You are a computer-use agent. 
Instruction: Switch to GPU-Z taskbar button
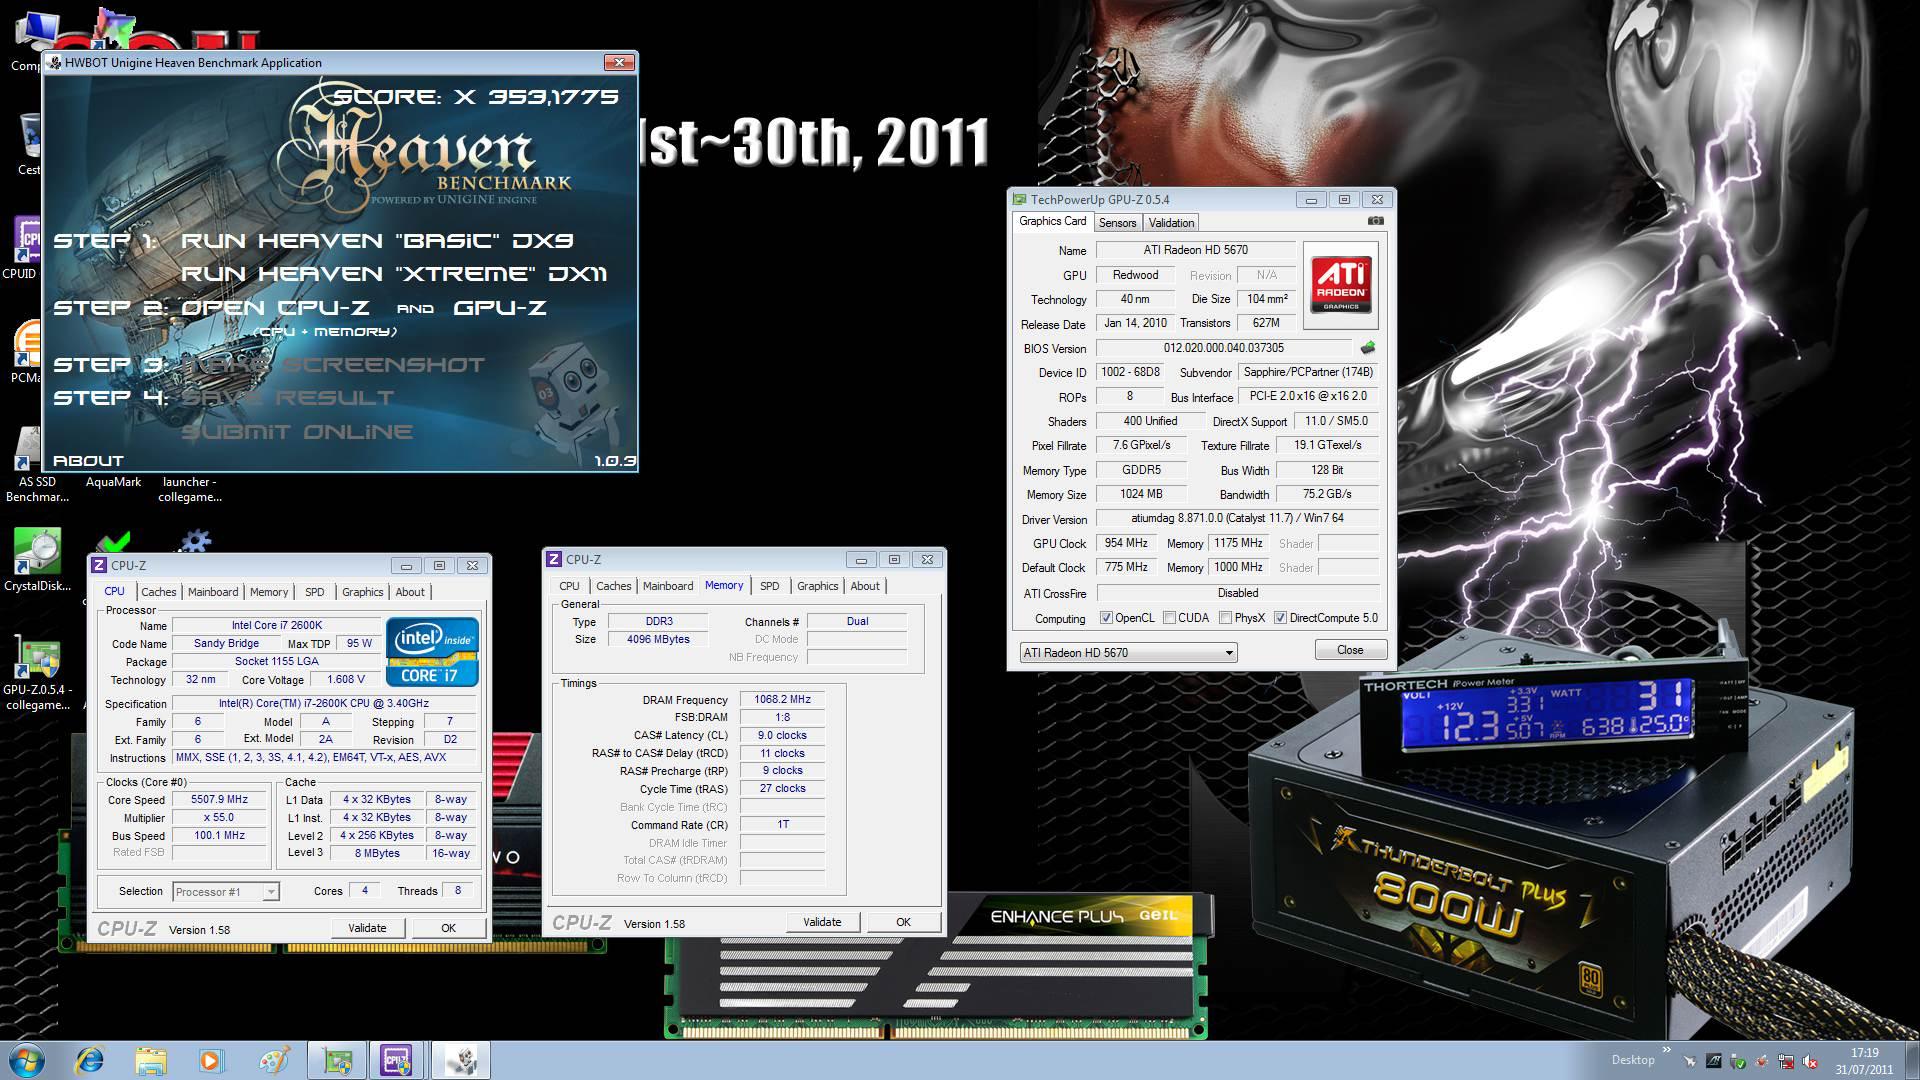pos(337,1060)
